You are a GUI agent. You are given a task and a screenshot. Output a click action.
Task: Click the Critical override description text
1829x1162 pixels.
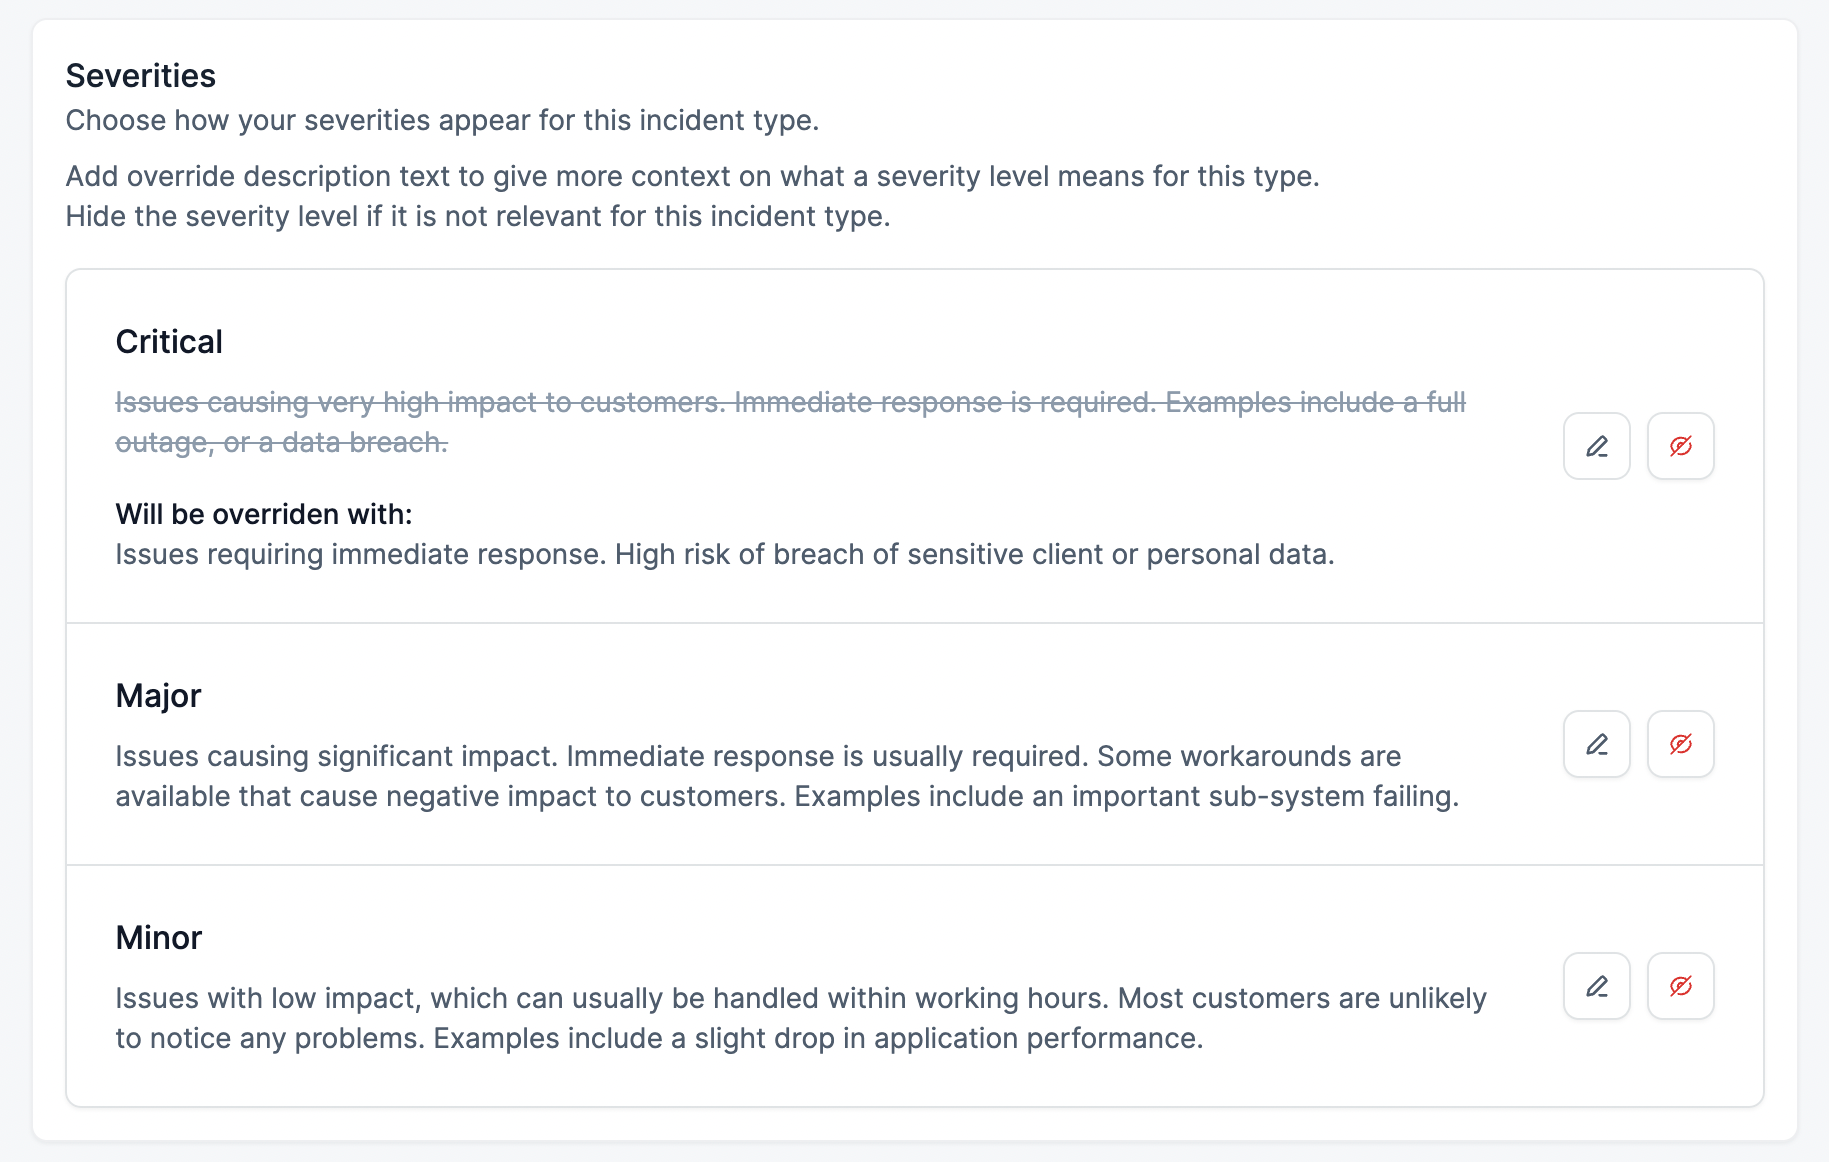pyautogui.click(x=724, y=555)
